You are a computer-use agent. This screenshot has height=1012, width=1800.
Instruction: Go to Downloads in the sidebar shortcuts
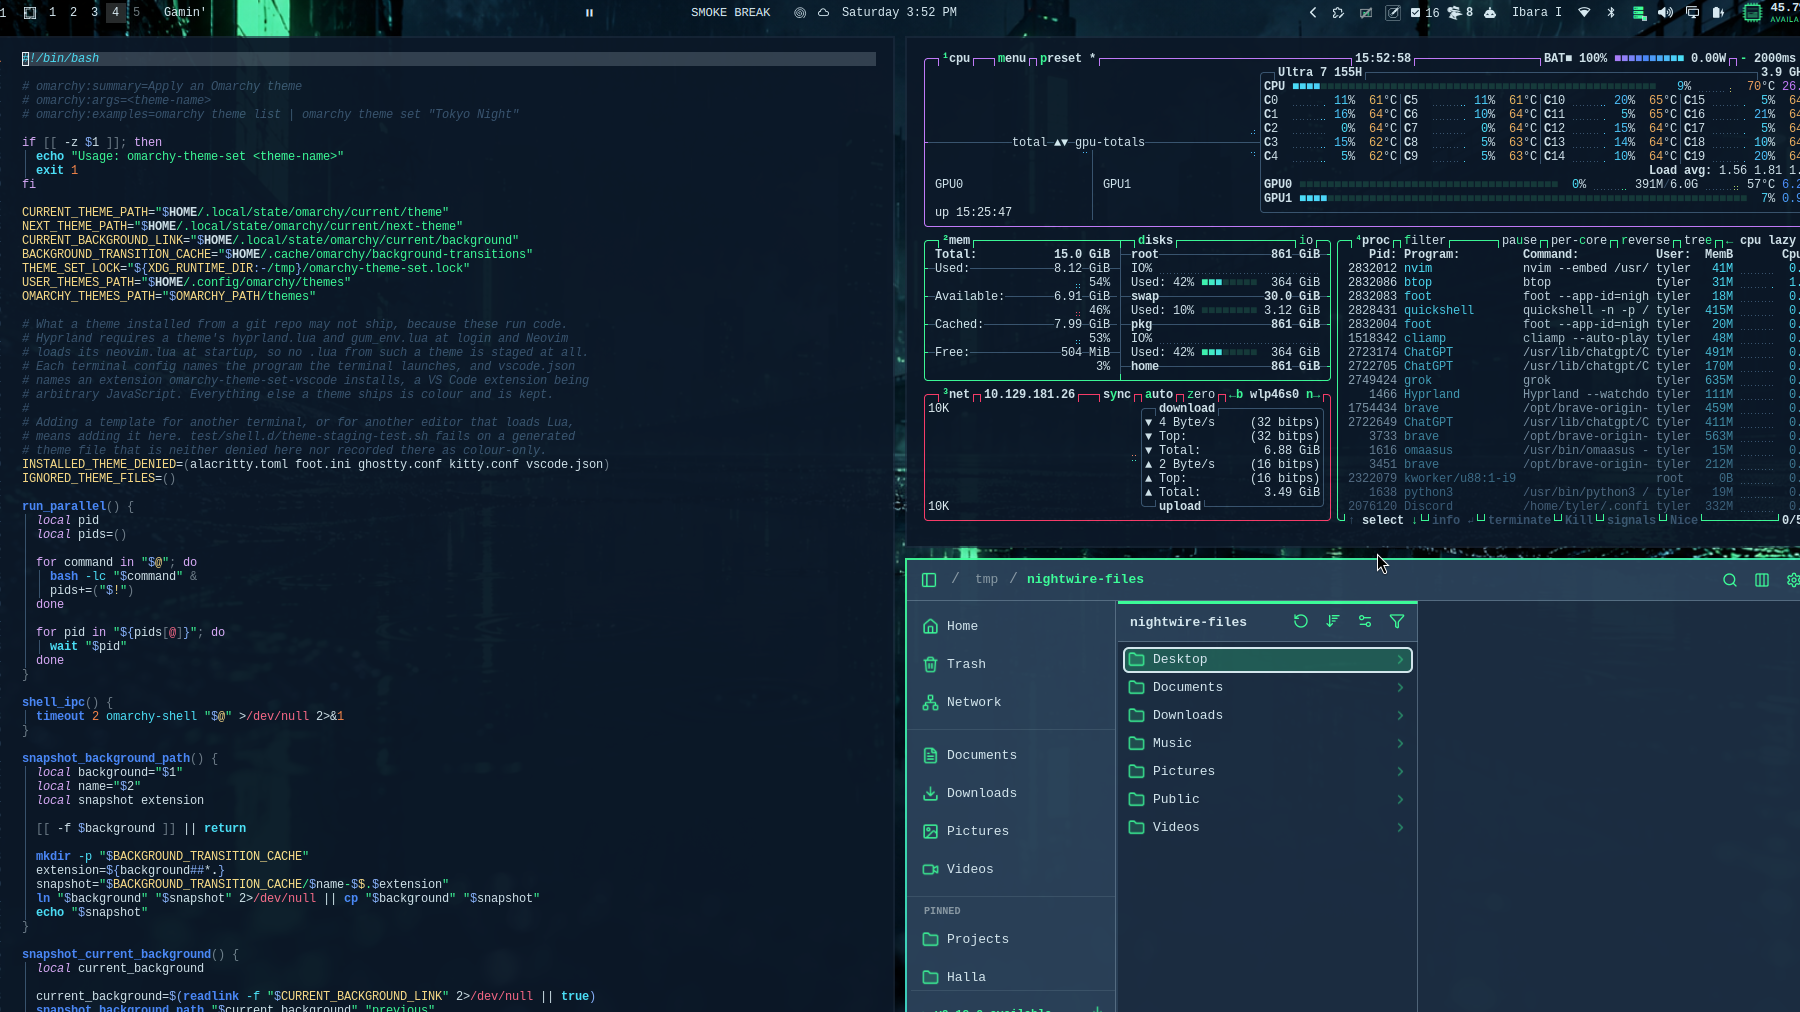click(1012, 793)
